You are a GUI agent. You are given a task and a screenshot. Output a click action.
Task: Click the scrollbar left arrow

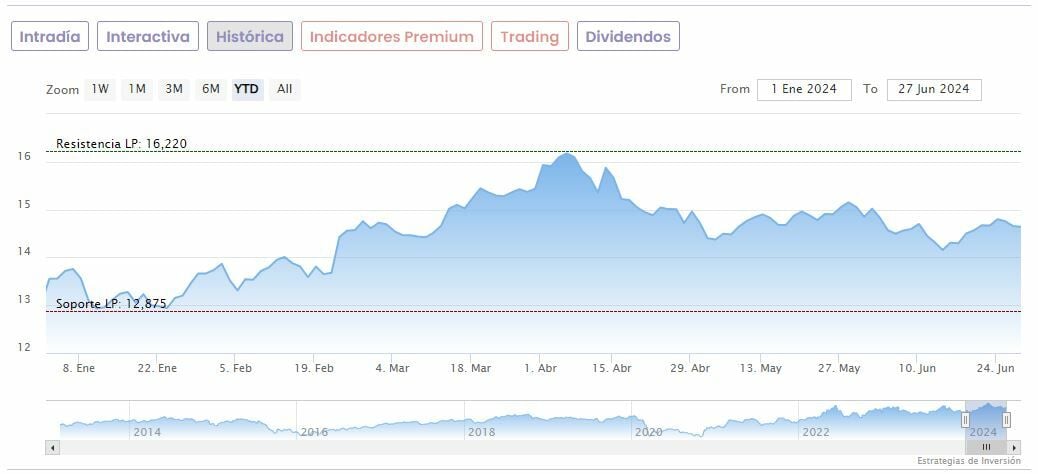coord(52,447)
